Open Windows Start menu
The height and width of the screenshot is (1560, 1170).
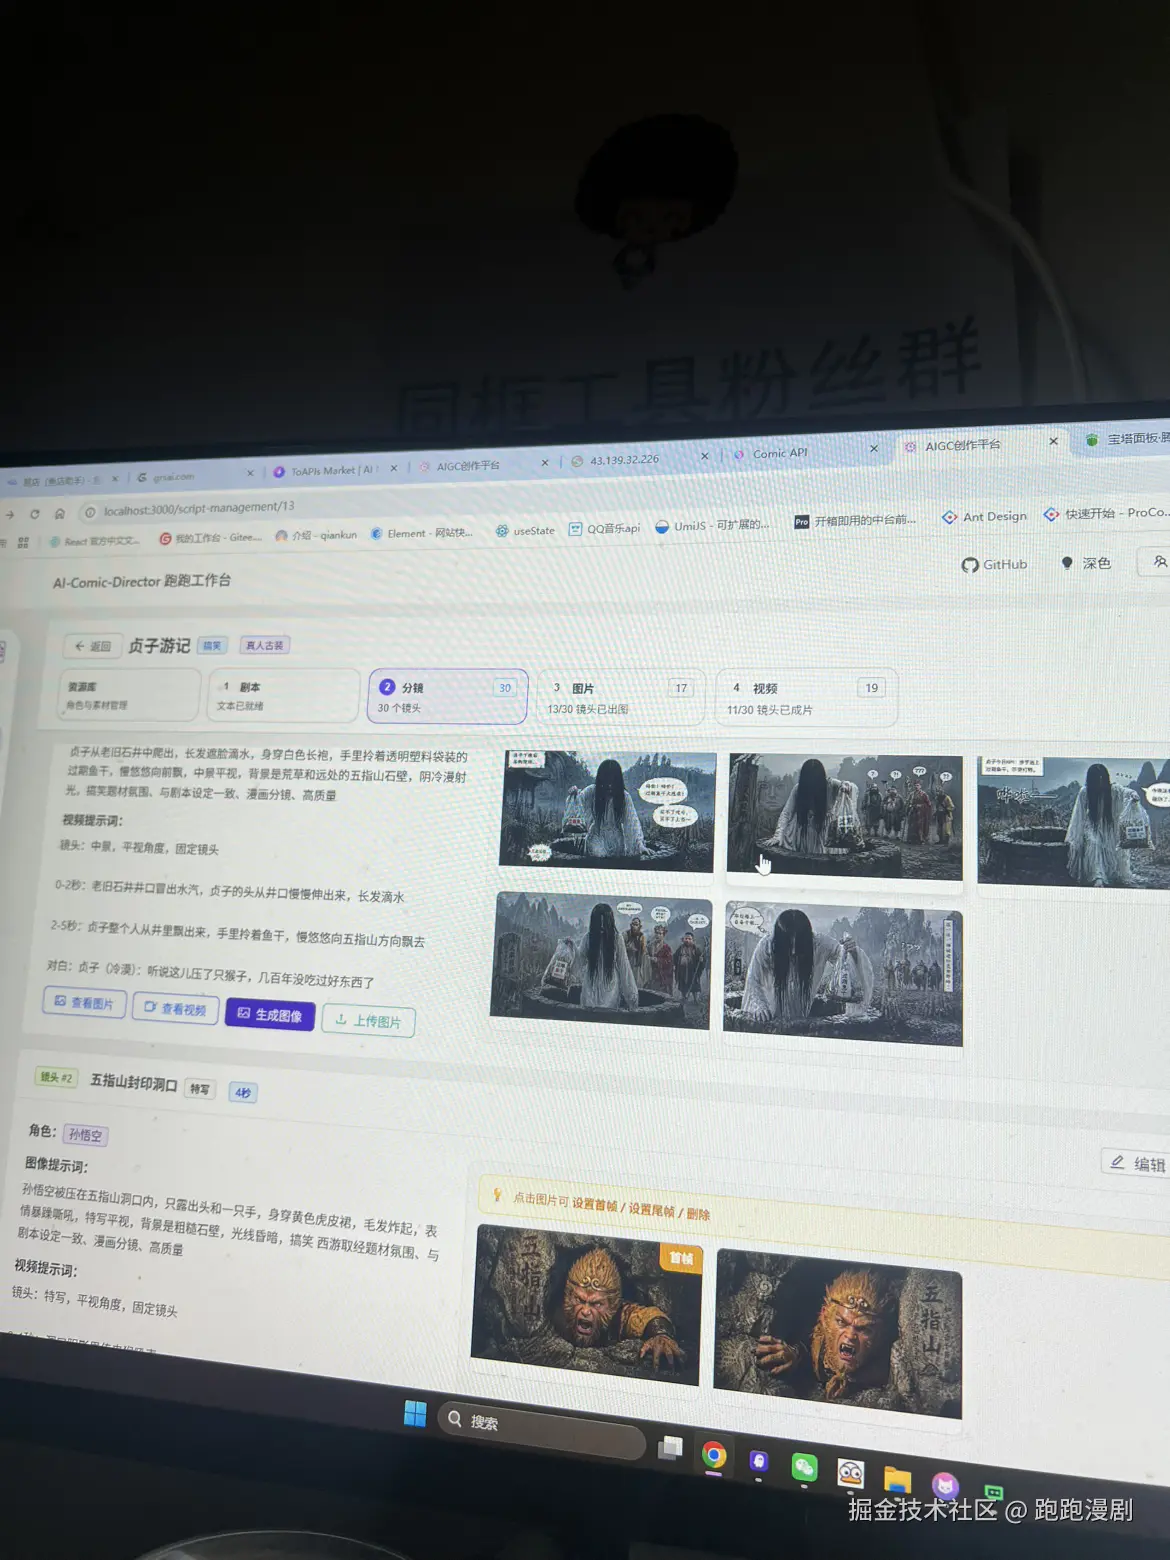(x=415, y=1413)
